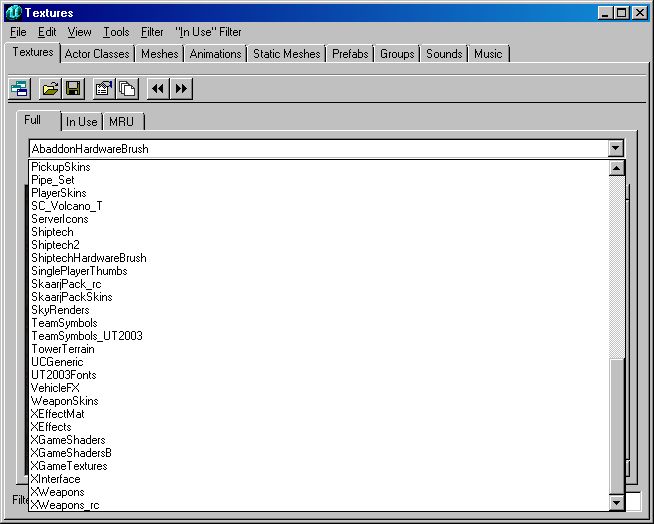Switch to the Actor Classes tab
Screen dimensions: 654x524
[x=97, y=54]
